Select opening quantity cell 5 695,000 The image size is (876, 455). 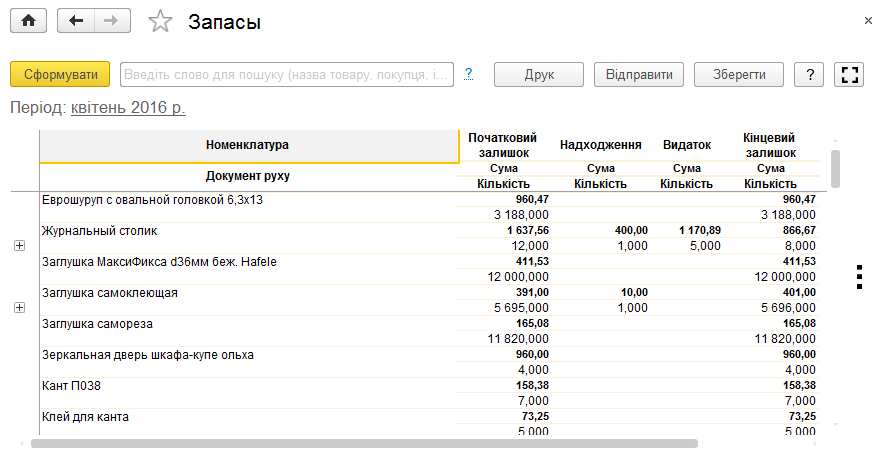pos(521,308)
